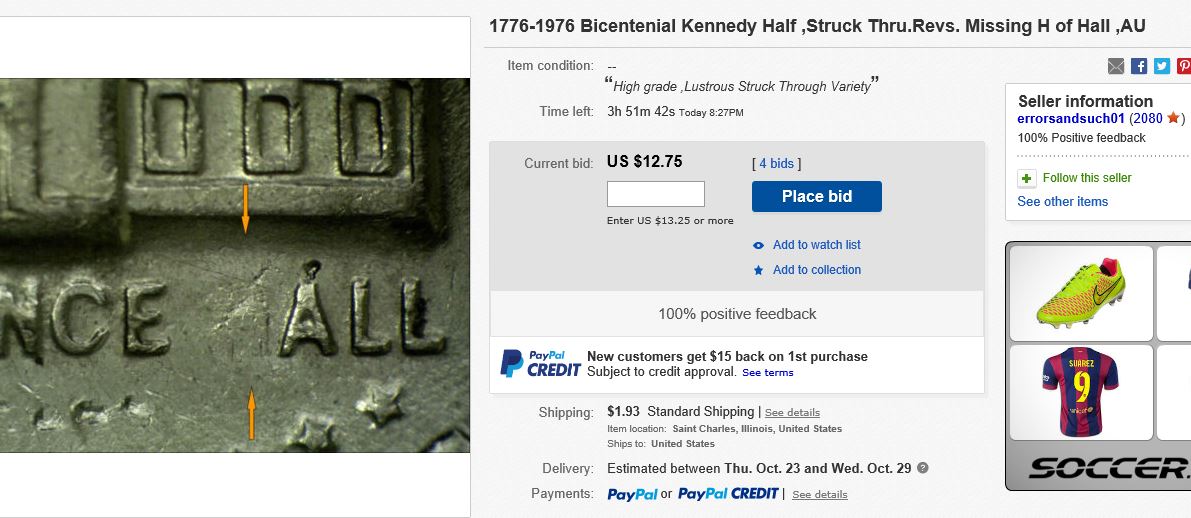Open the Suarez number 9 jersey ad

point(1080,392)
